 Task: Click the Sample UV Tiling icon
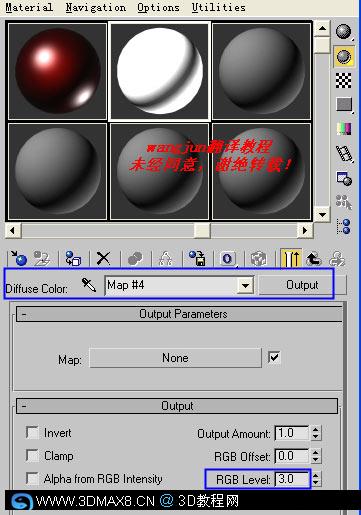click(344, 104)
